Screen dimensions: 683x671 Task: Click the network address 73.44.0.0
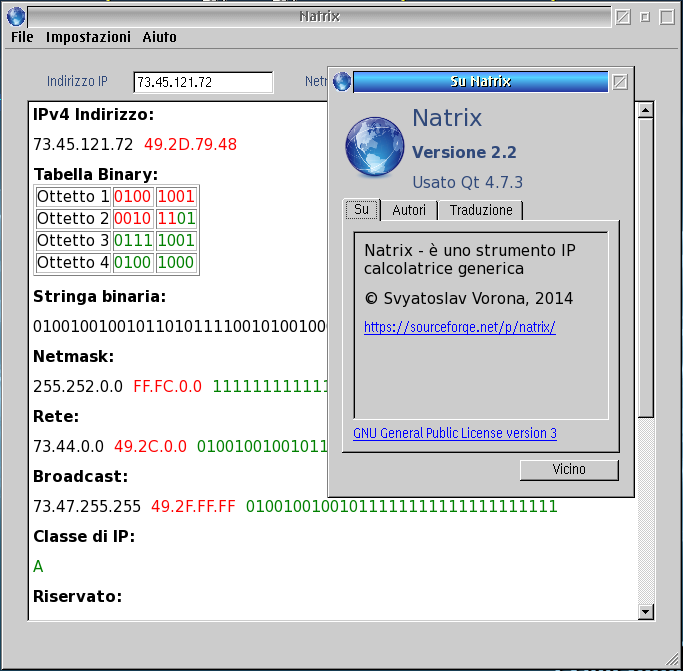(x=68, y=447)
